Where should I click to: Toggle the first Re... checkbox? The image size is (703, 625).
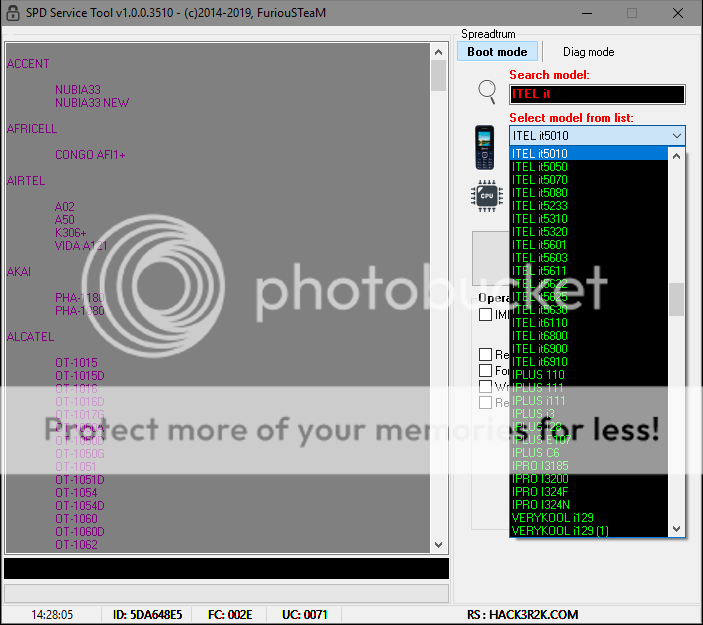(x=486, y=354)
